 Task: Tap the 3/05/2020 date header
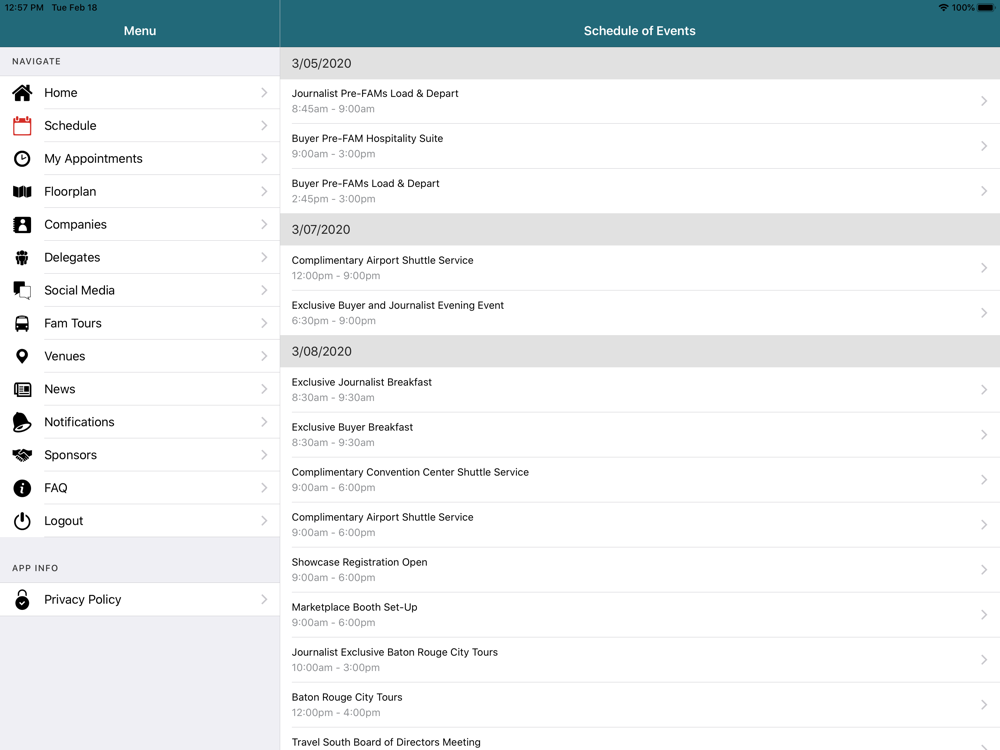click(x=640, y=63)
